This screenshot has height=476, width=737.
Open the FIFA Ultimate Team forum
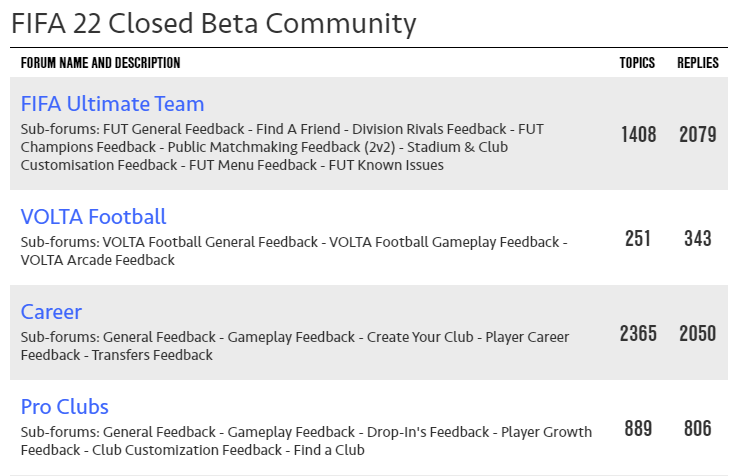point(112,104)
